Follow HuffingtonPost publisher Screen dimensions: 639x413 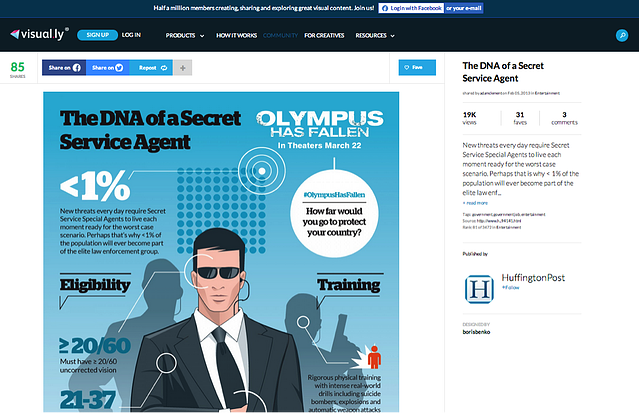(510, 287)
